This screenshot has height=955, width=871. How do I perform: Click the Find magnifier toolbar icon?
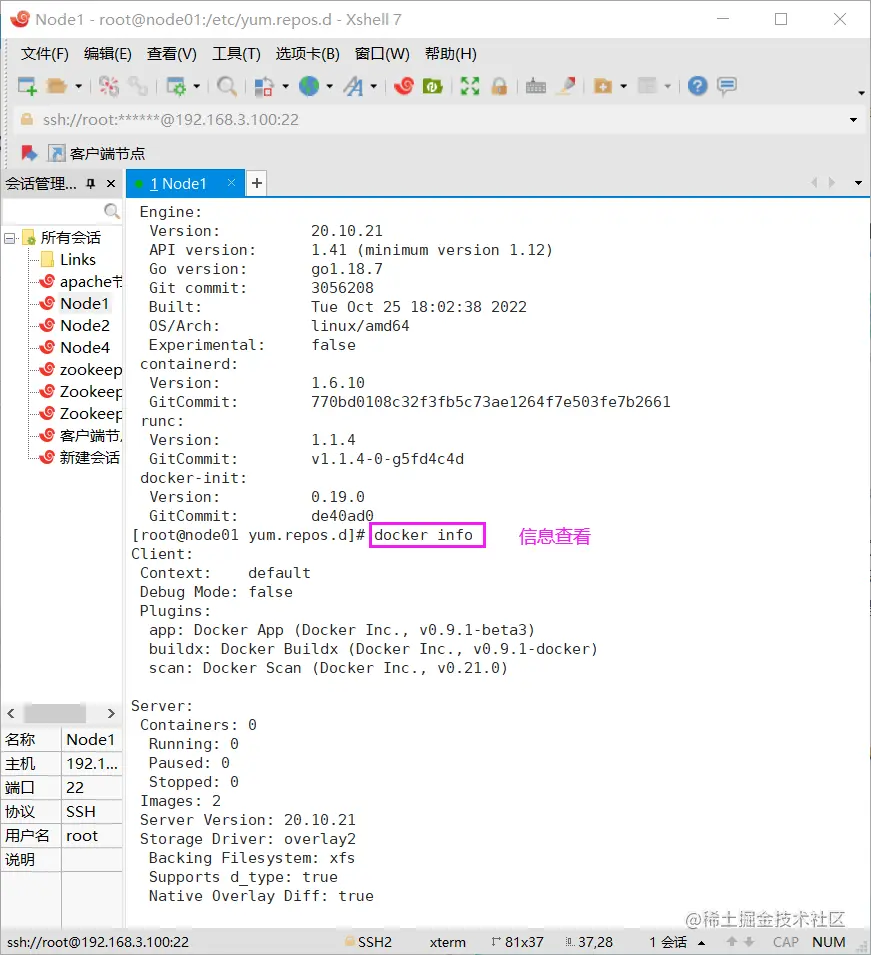(x=227, y=86)
